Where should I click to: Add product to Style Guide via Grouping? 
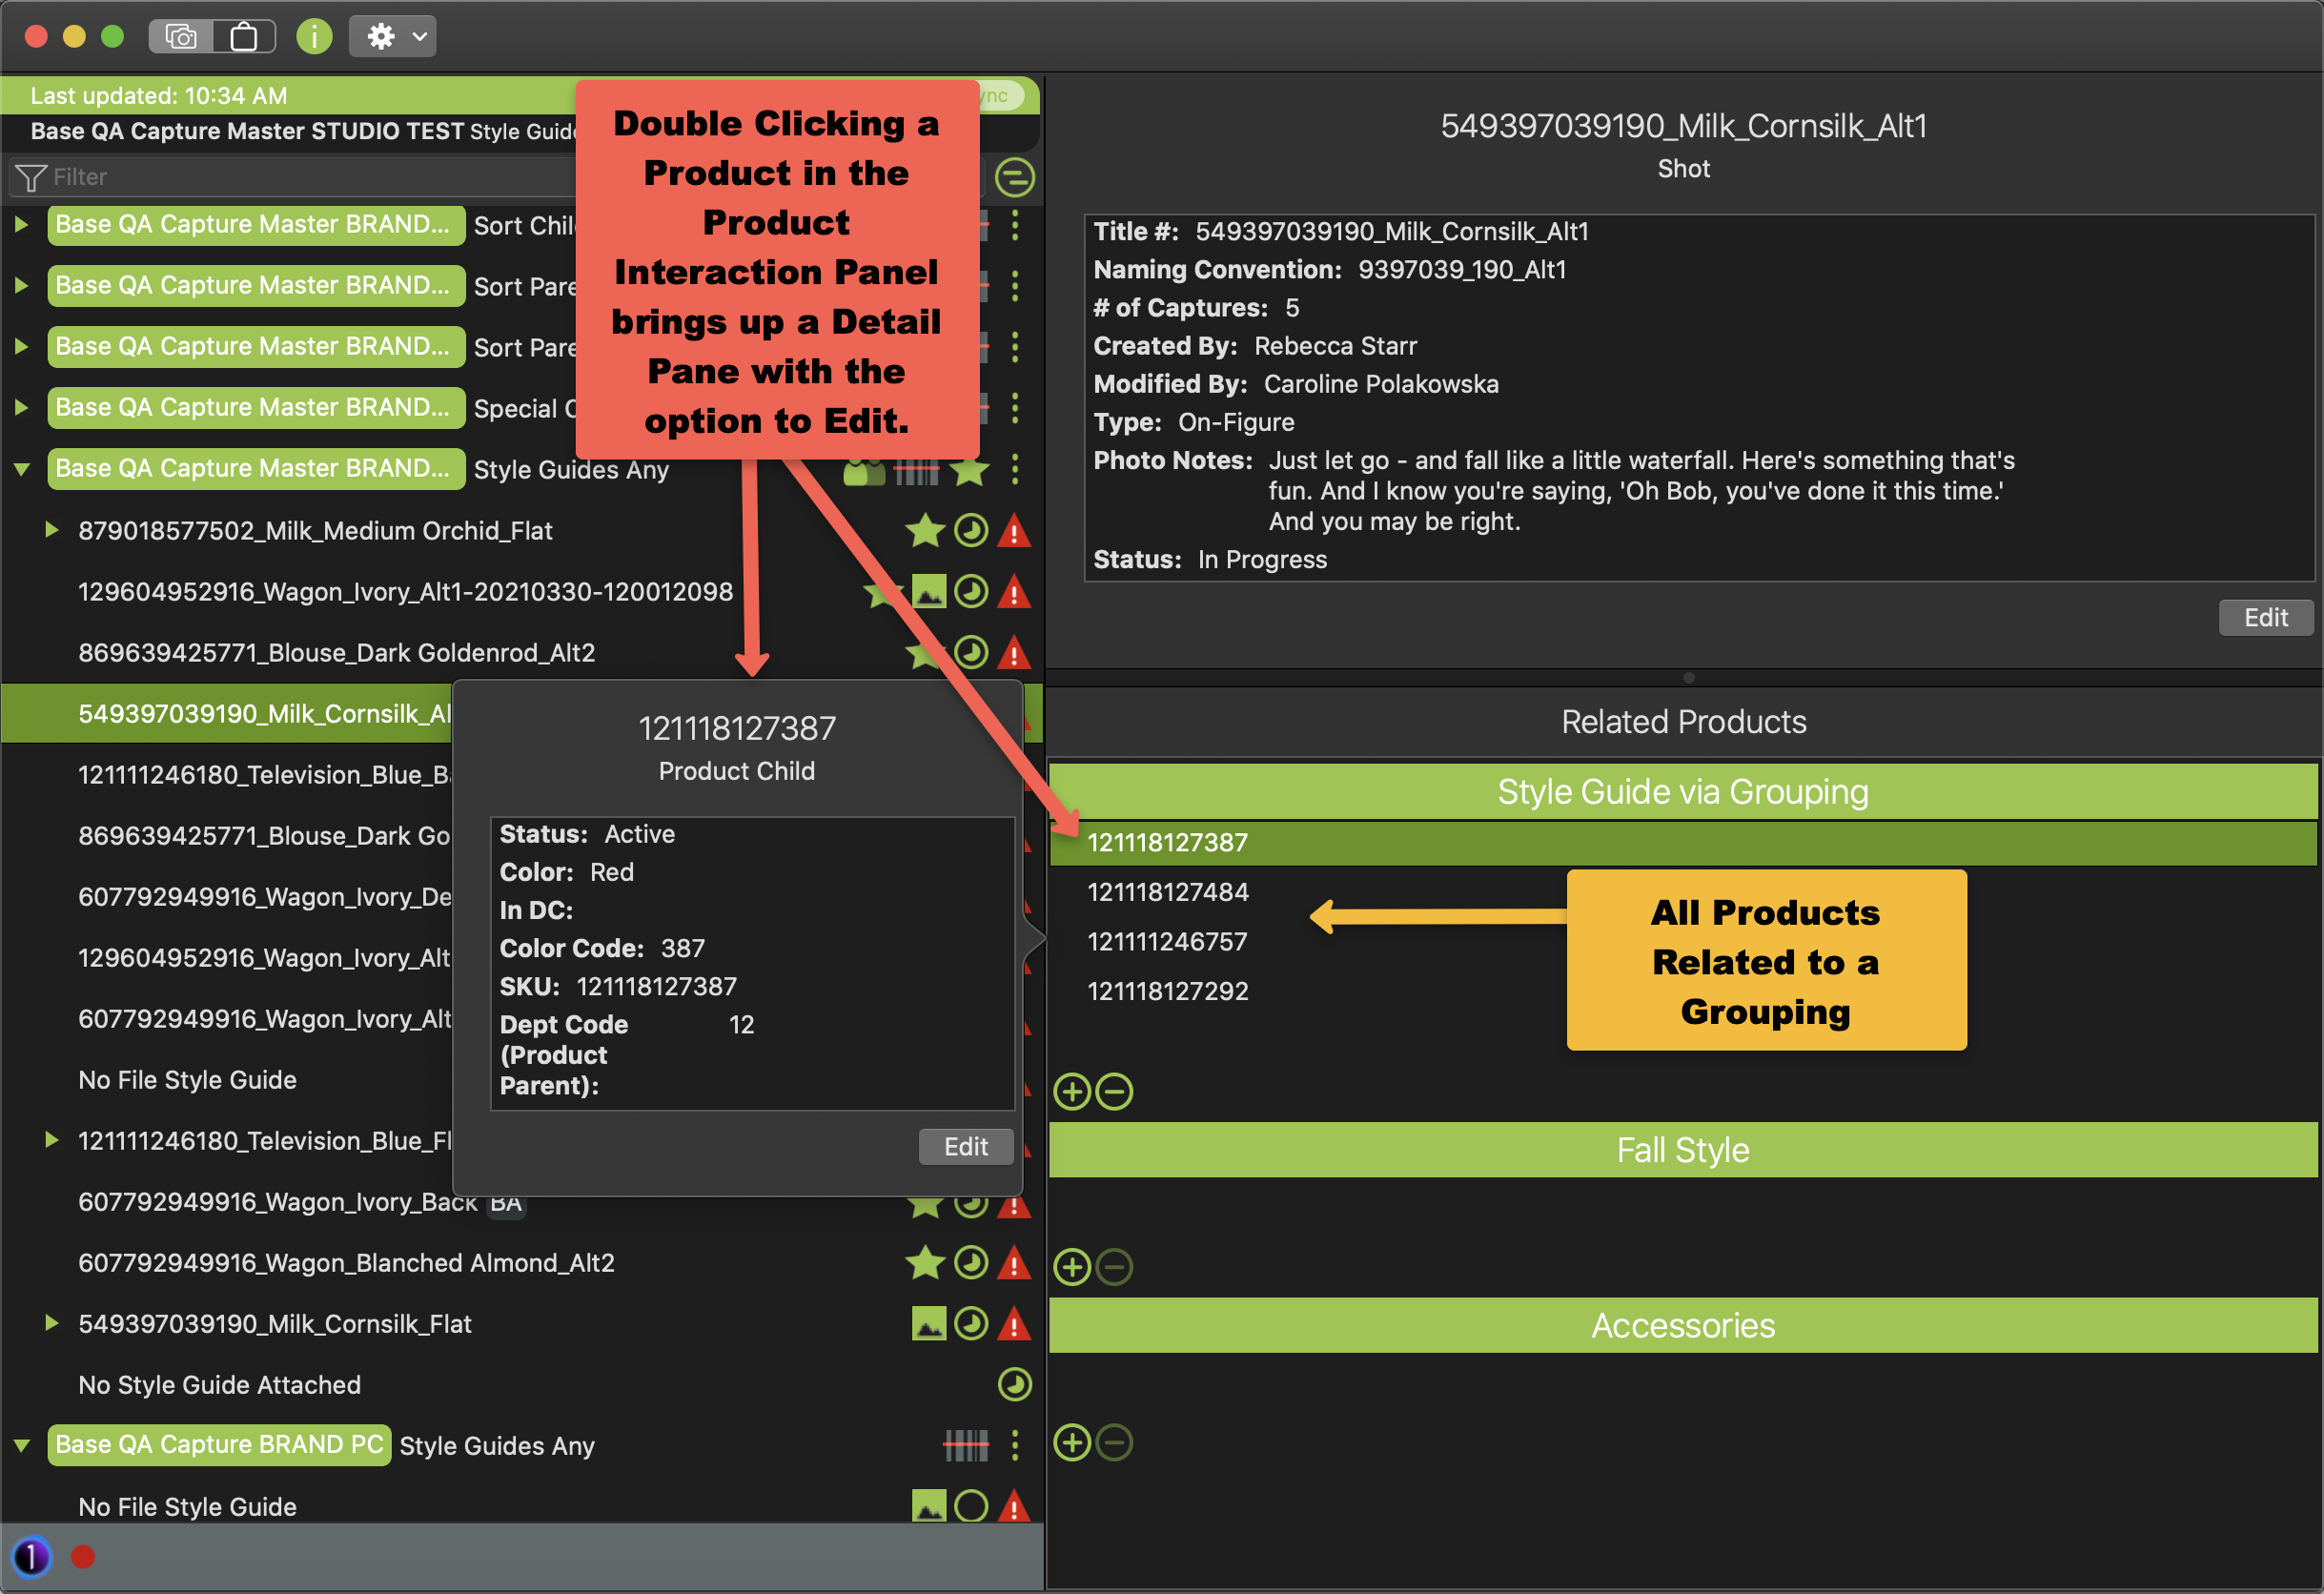click(x=1072, y=1091)
